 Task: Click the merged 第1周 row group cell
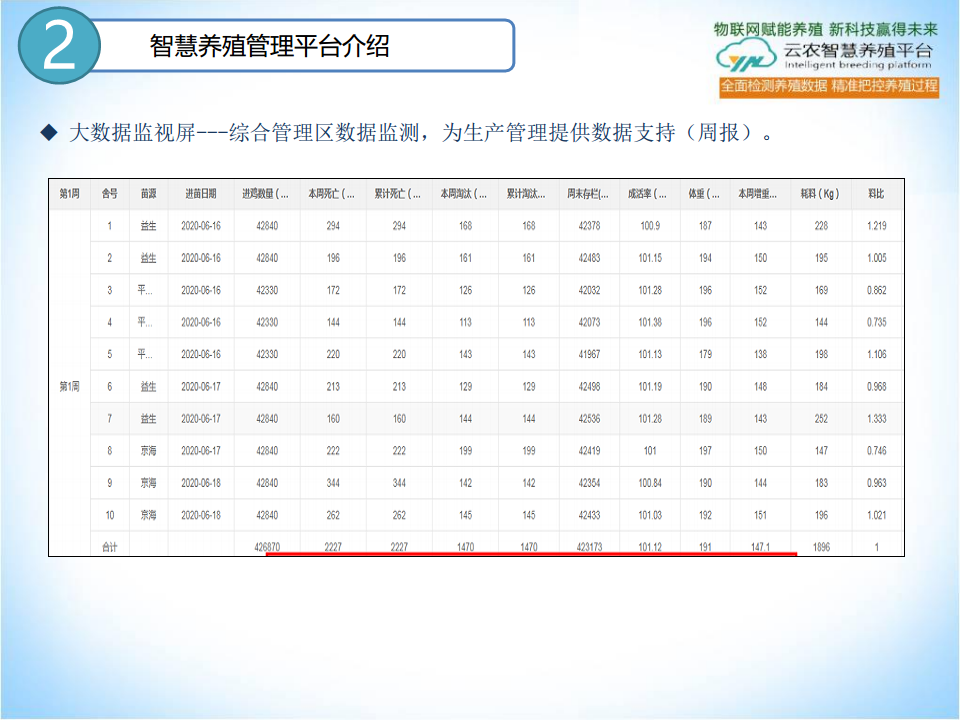pos(69,387)
